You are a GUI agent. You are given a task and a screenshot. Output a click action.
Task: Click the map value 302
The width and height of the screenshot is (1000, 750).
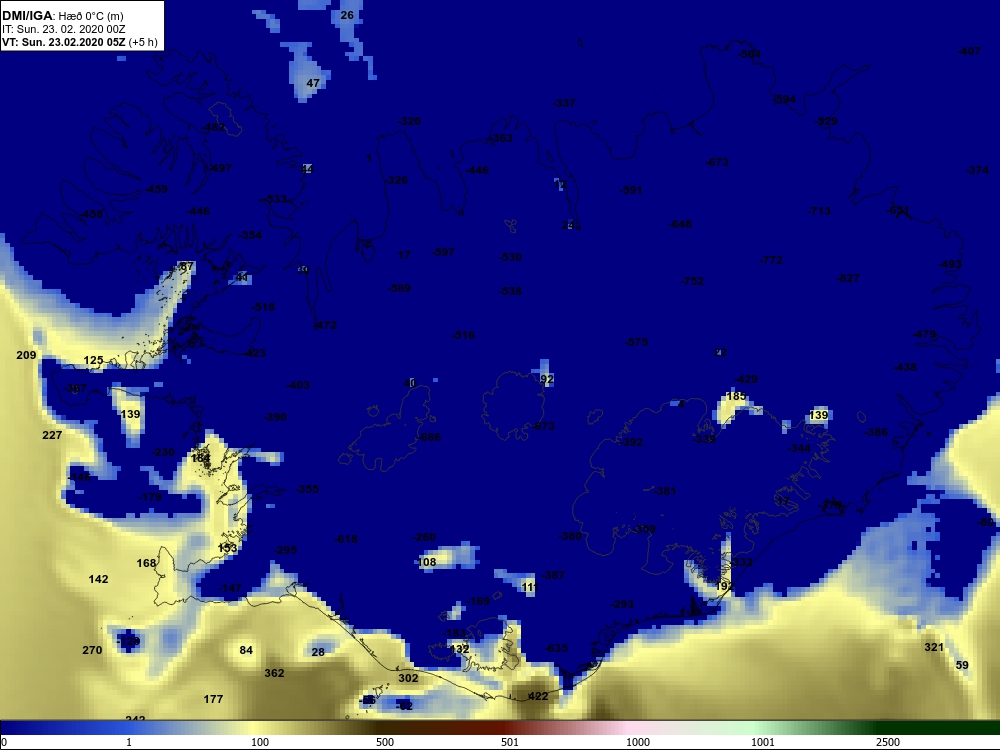pyautogui.click(x=408, y=678)
